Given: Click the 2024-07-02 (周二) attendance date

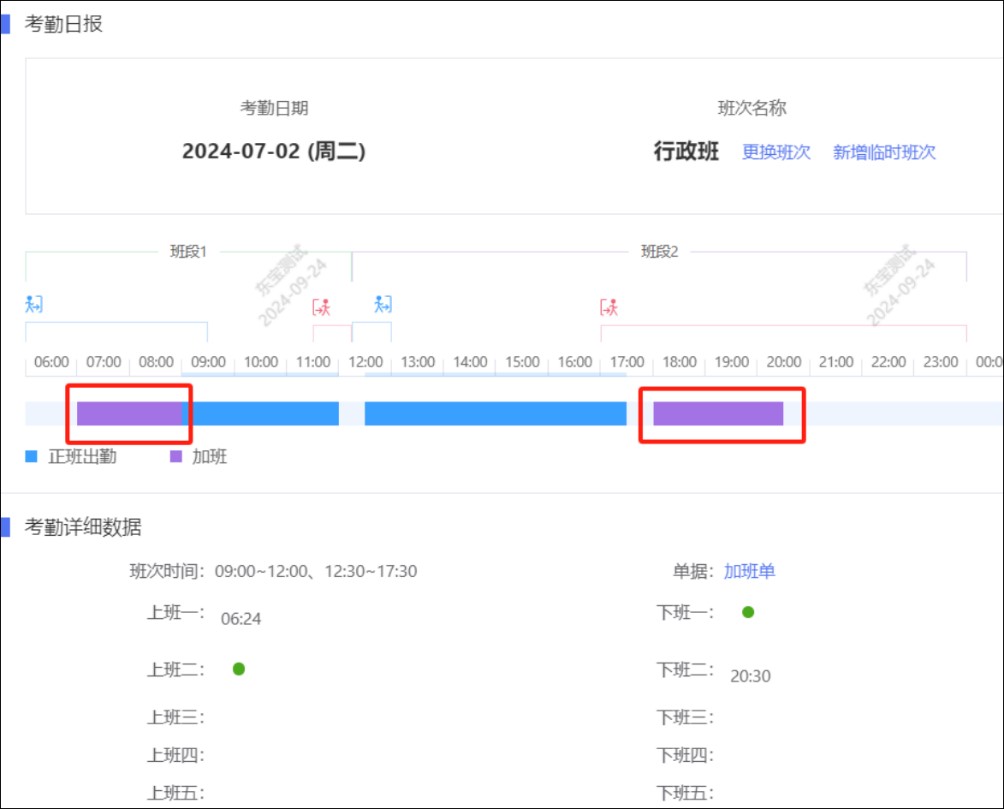Looking at the screenshot, I should [x=274, y=152].
